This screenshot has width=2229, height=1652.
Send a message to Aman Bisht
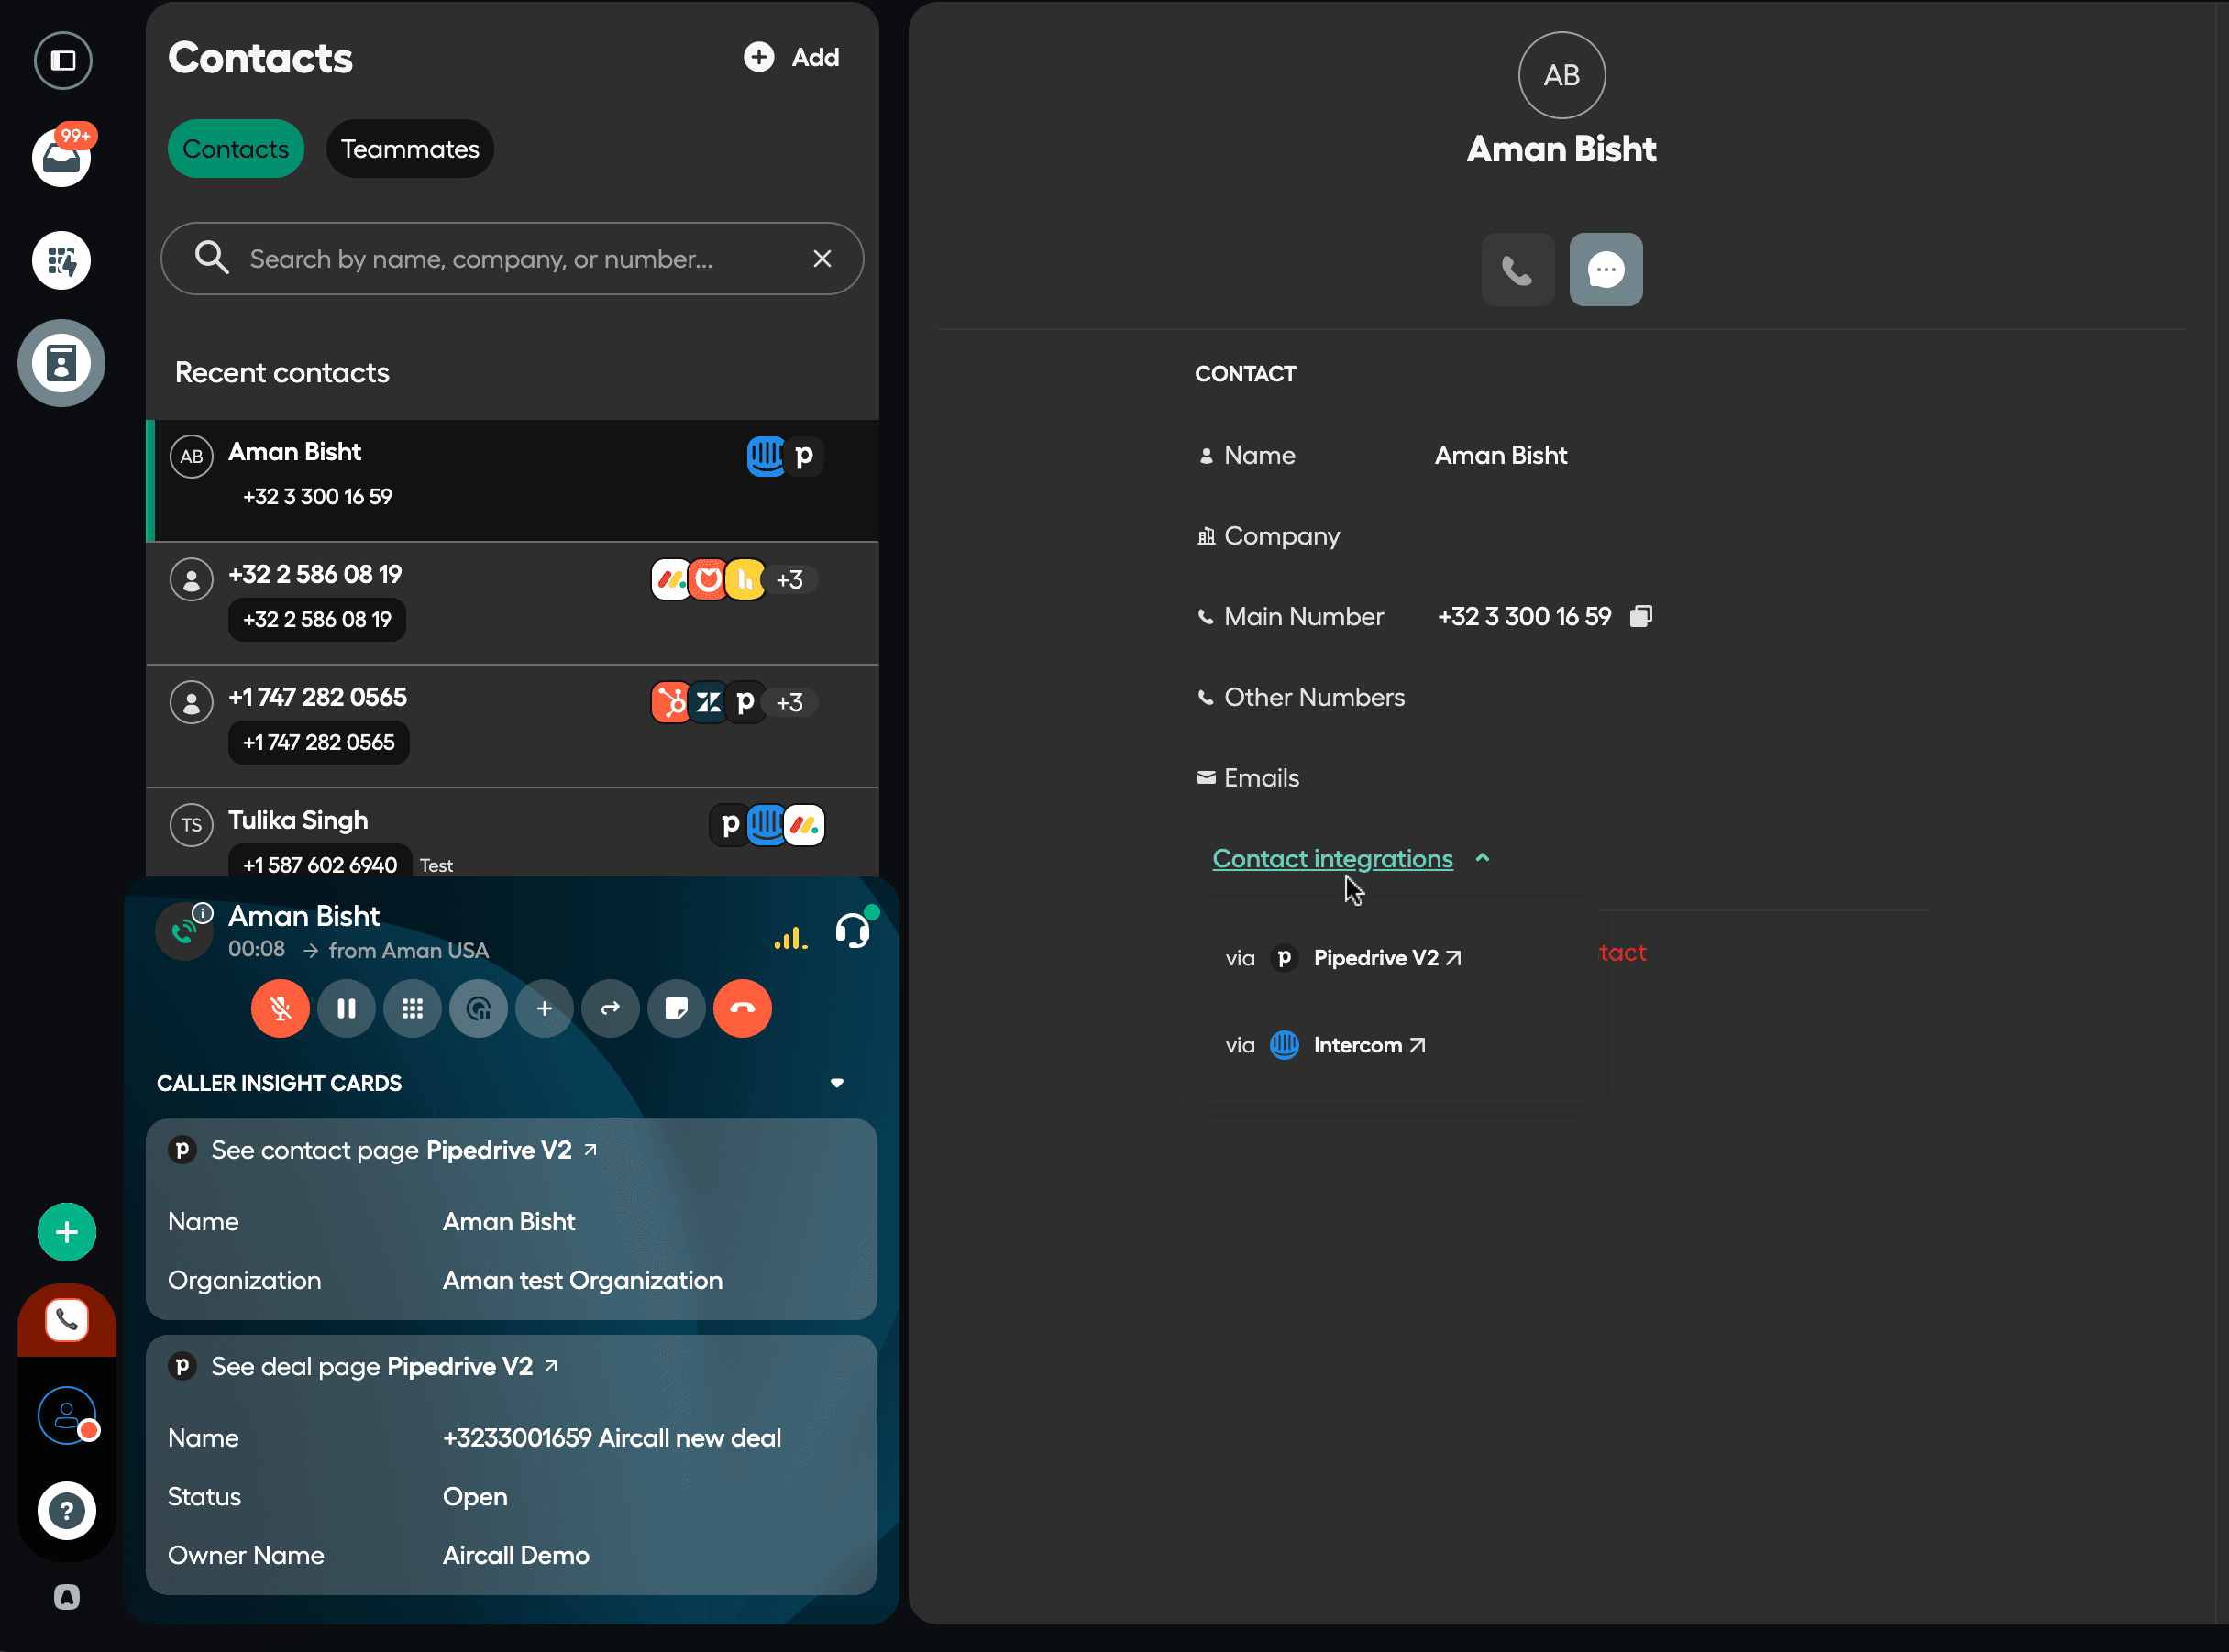click(x=1605, y=270)
